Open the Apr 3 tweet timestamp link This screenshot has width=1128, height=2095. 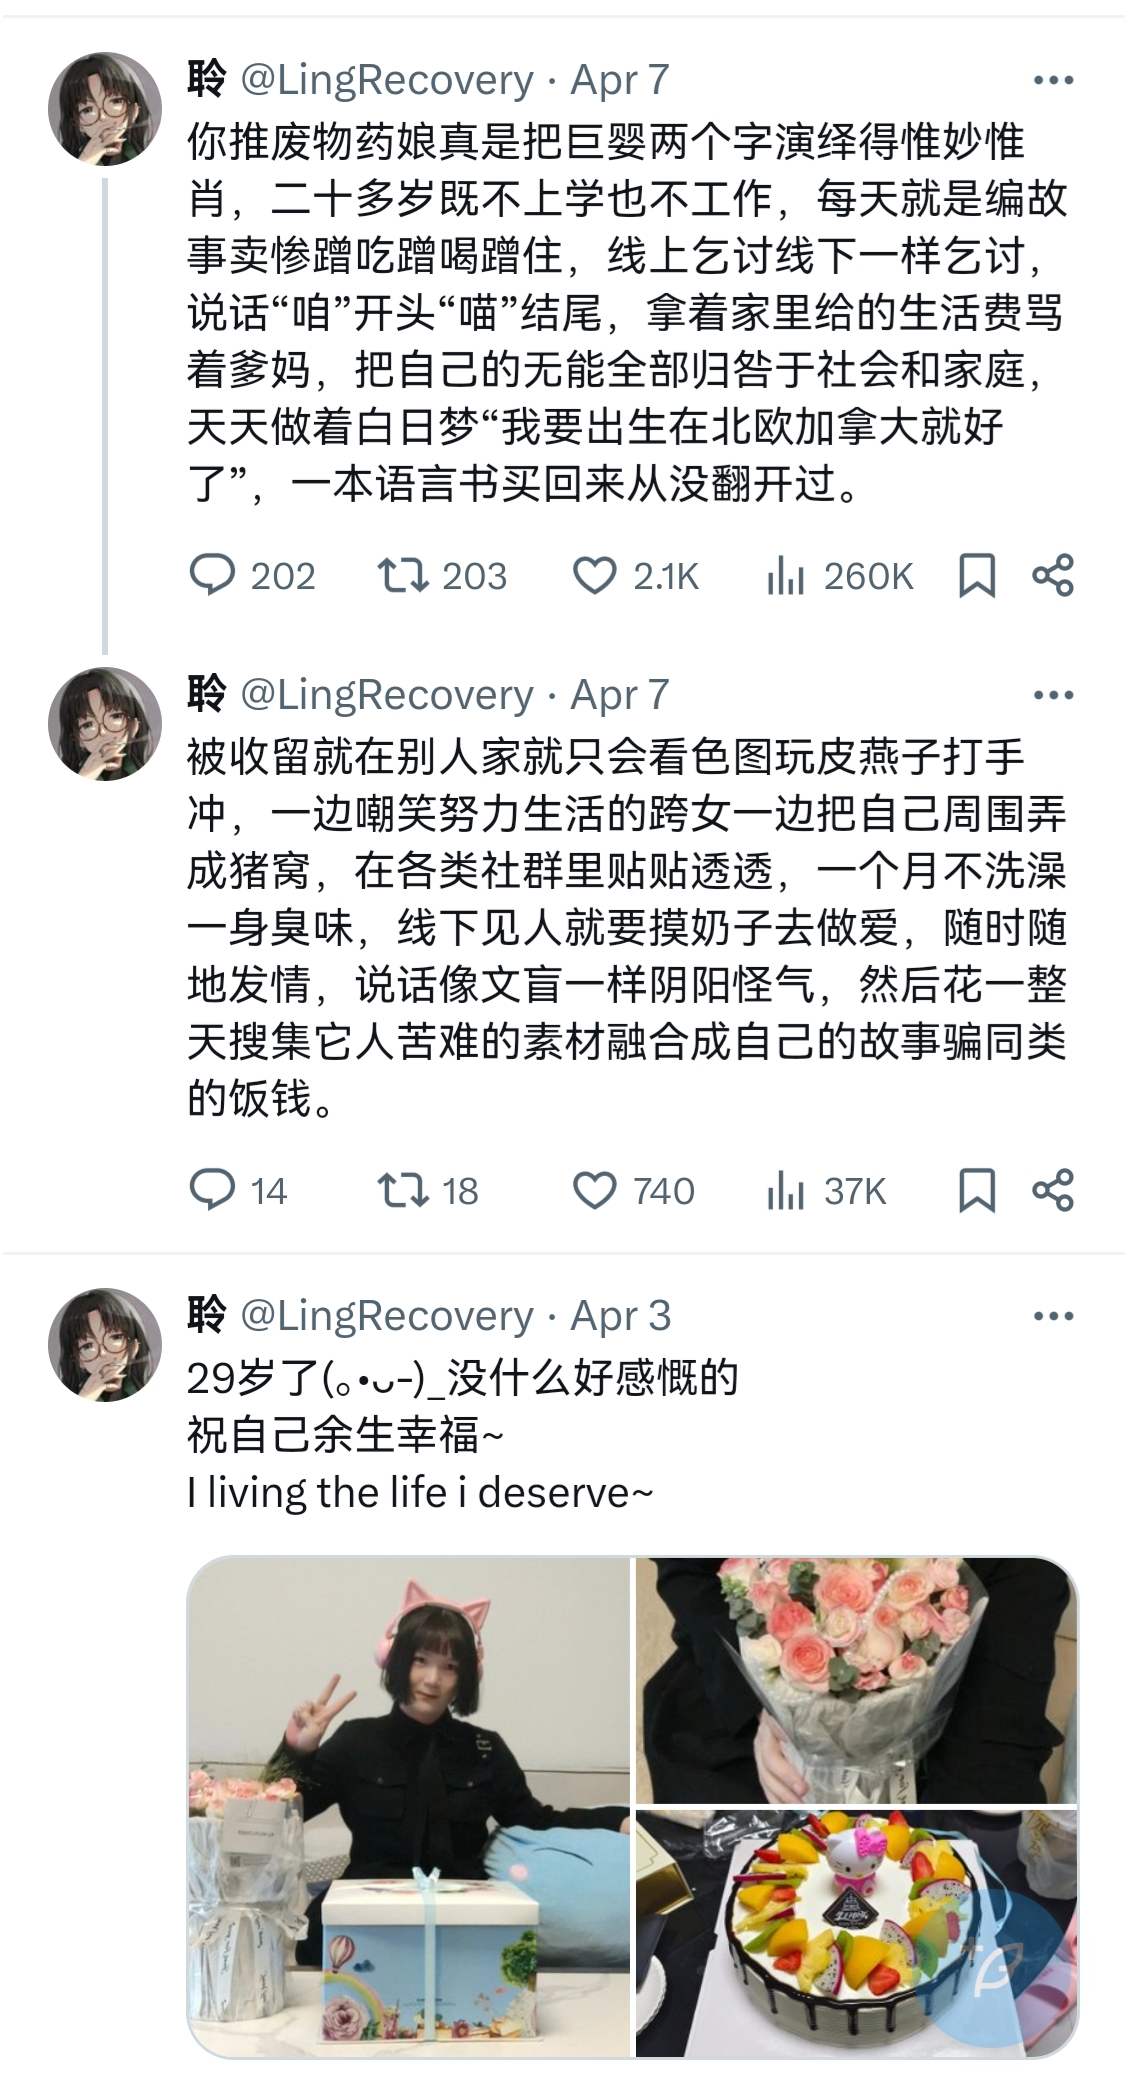click(620, 1316)
